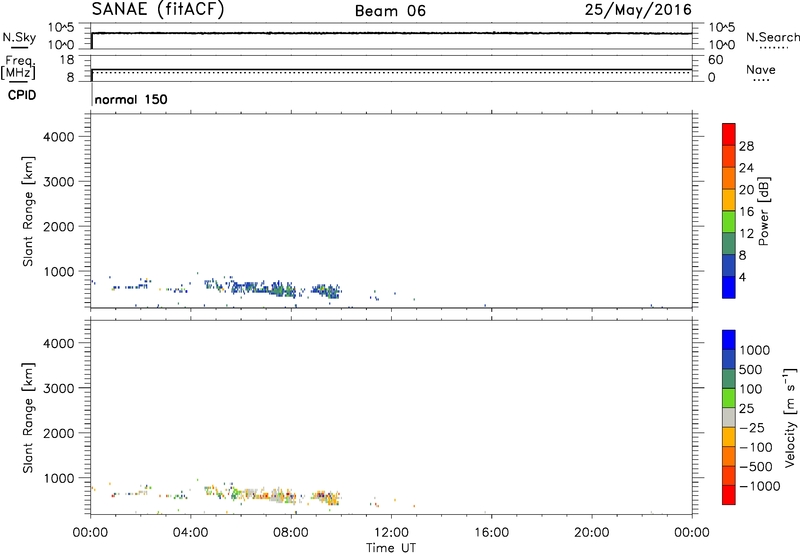Select the "2000" tick in the velocity panel
The height and width of the screenshot is (554, 800).
[x=59, y=433]
